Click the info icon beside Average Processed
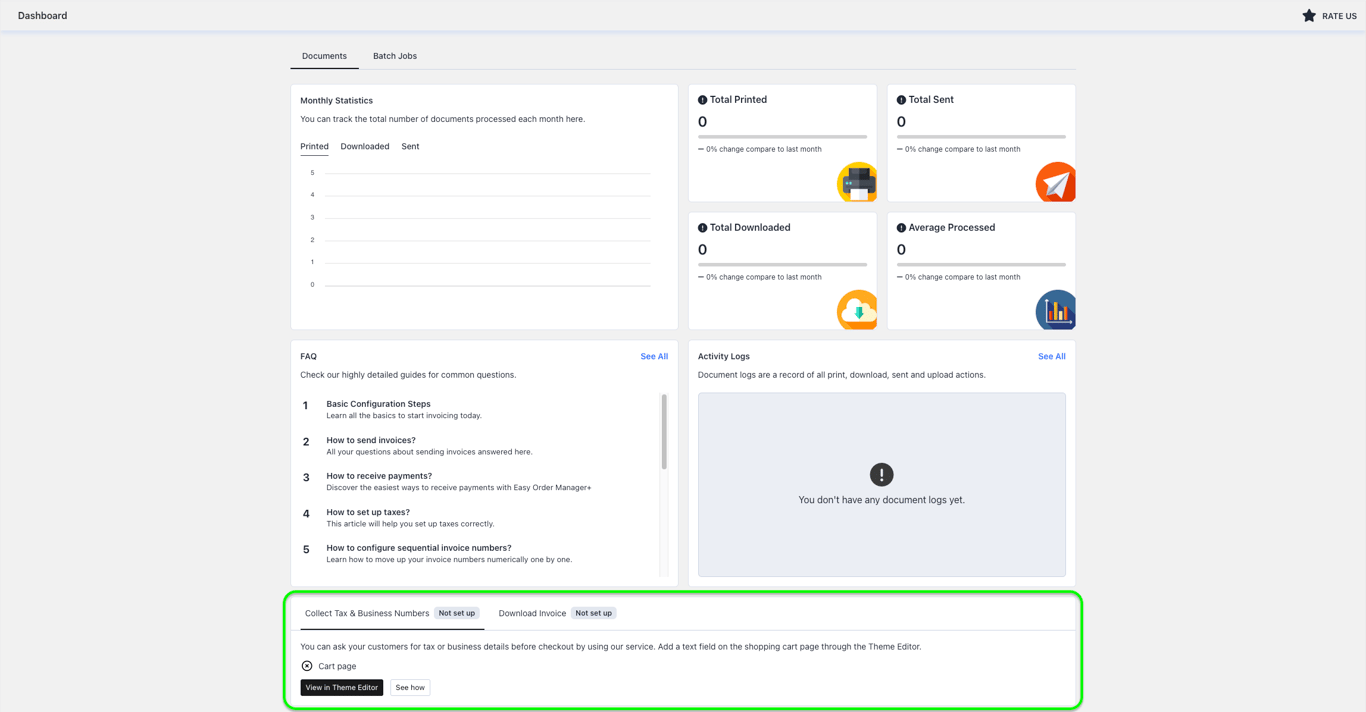This screenshot has width=1366, height=712. pyautogui.click(x=901, y=228)
